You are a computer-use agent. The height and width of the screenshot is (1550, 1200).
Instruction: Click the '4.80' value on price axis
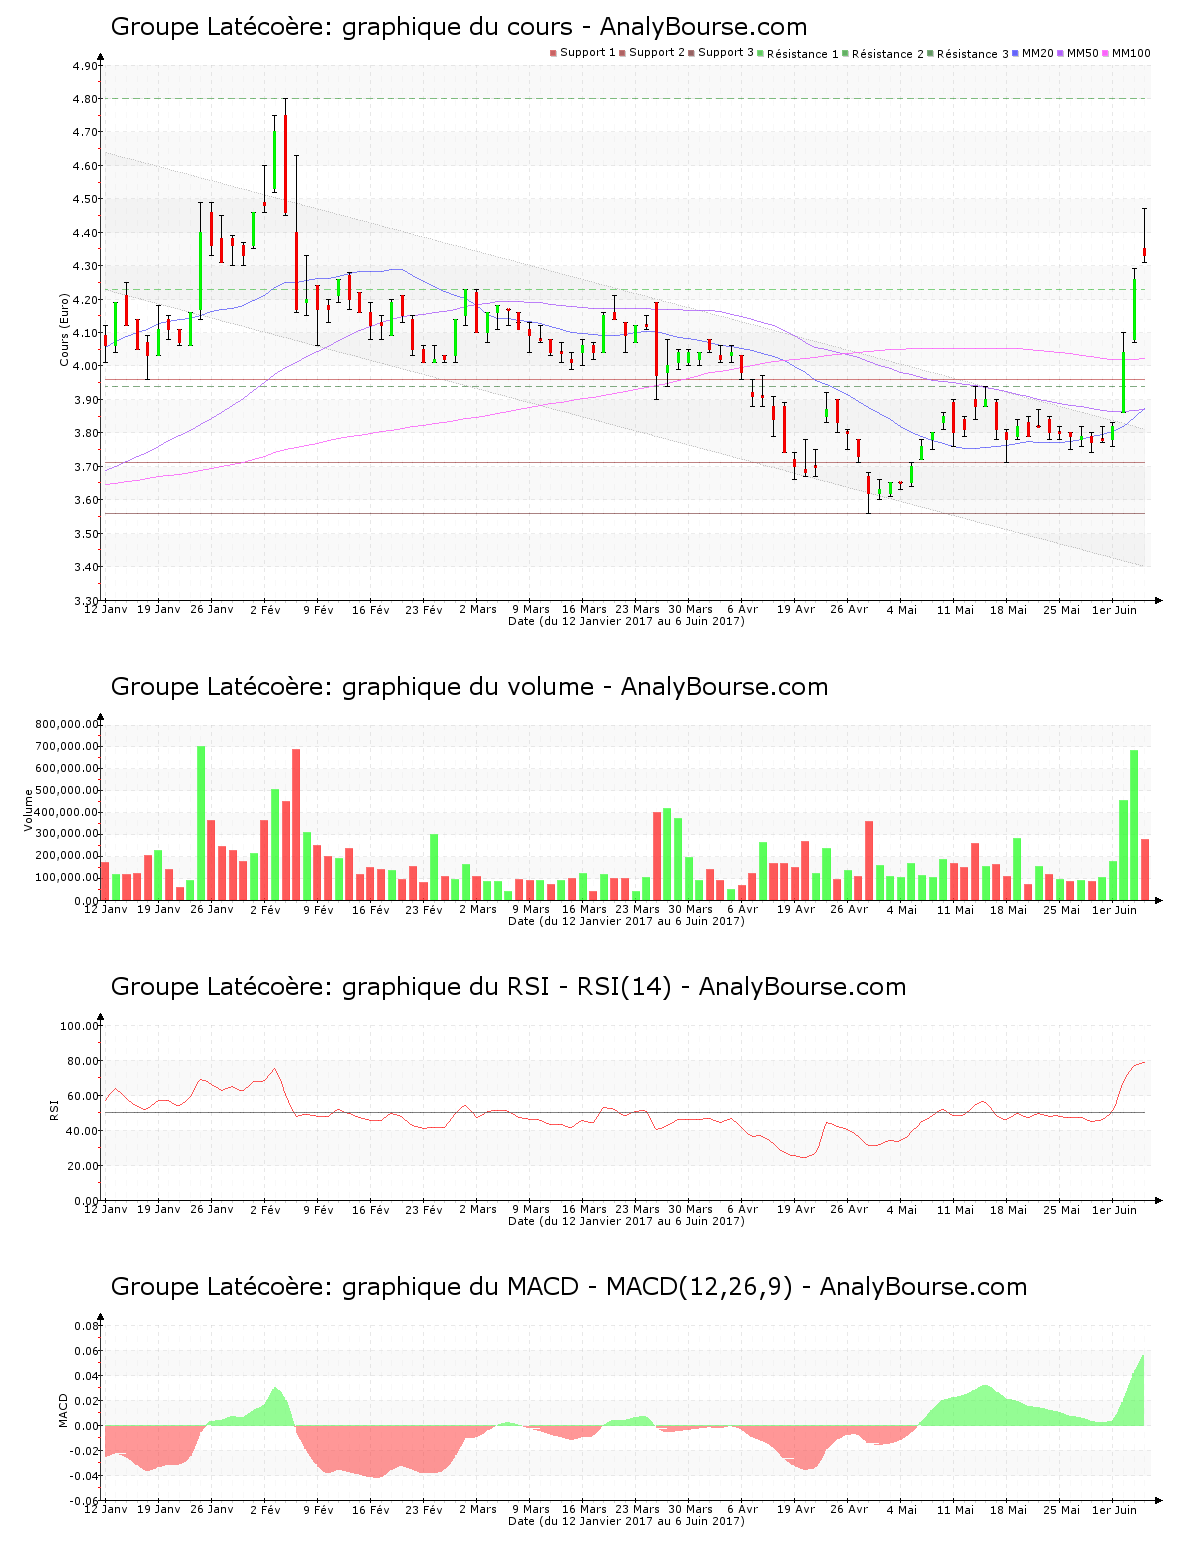click(85, 99)
